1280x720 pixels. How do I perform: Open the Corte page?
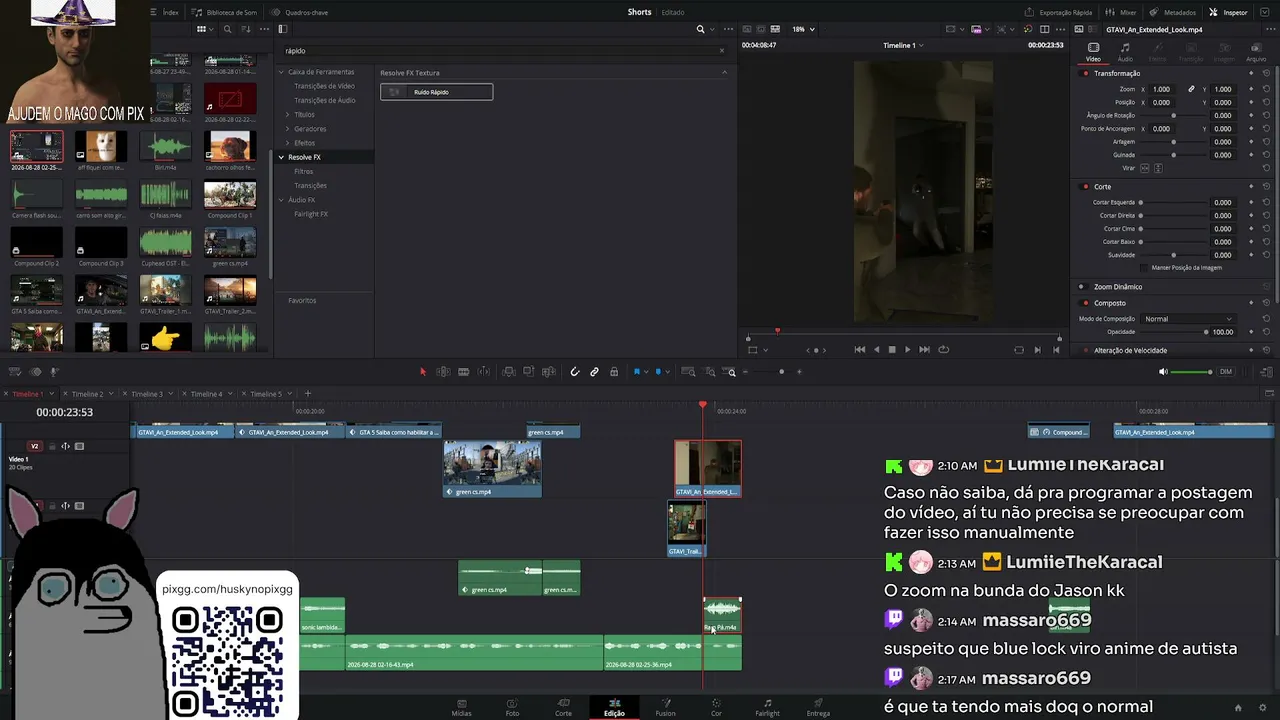click(x=563, y=708)
